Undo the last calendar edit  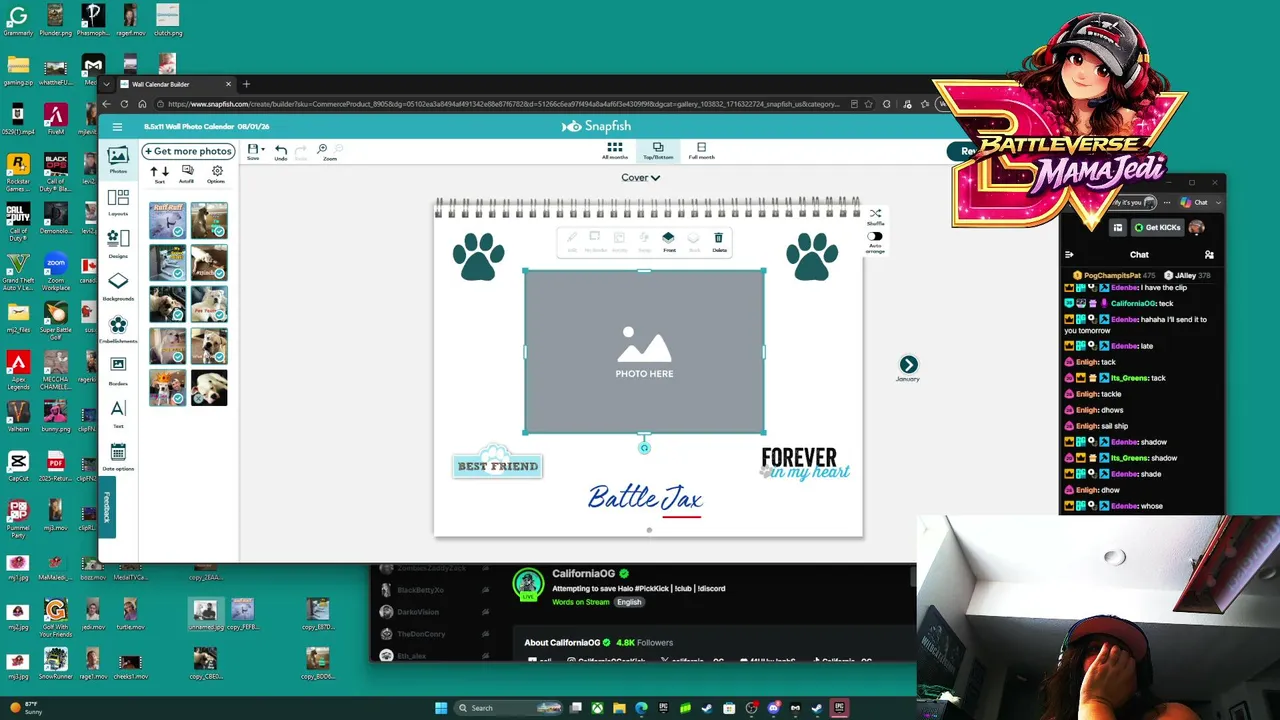(281, 152)
